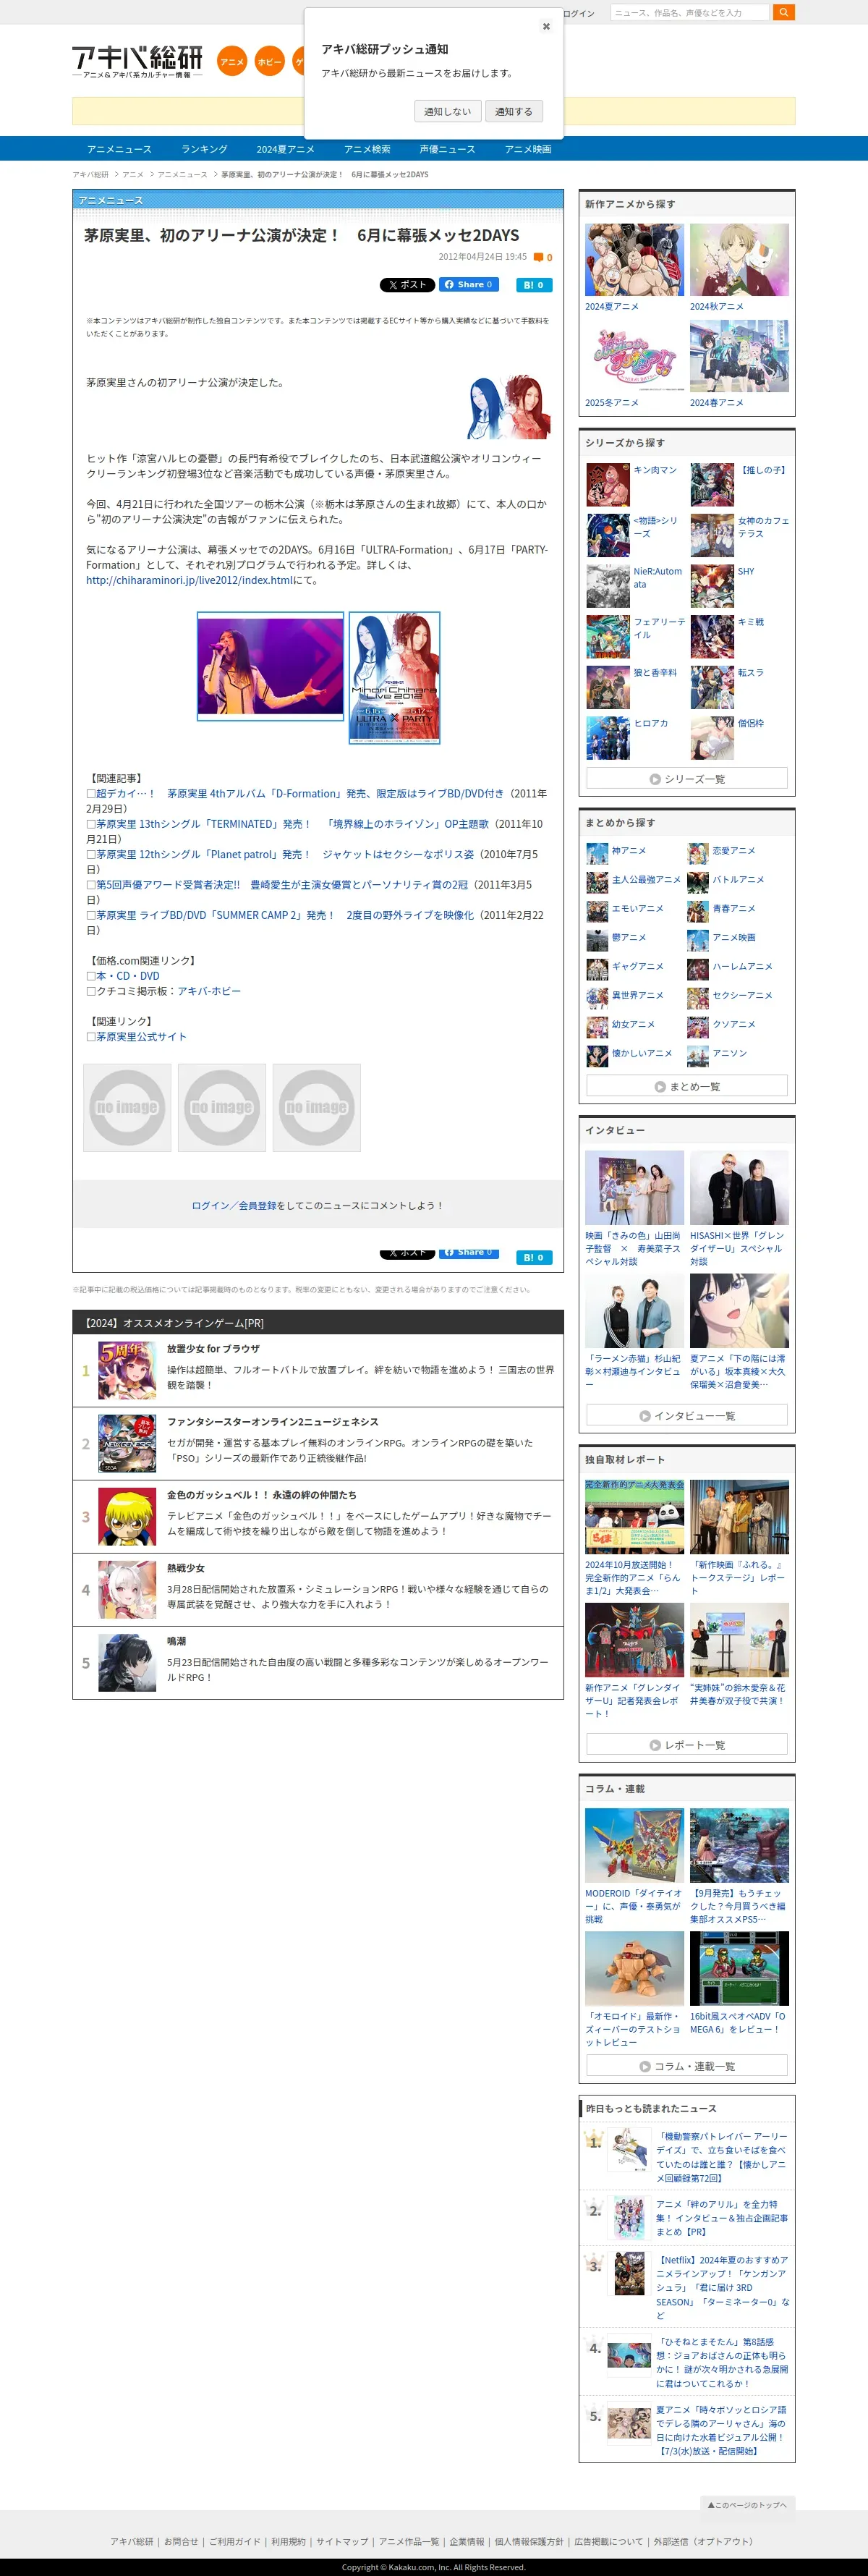Viewport: 868px width, 2576px height.
Task: Open the 2025冬アニメ thumbnail in sidebar
Action: [634, 356]
